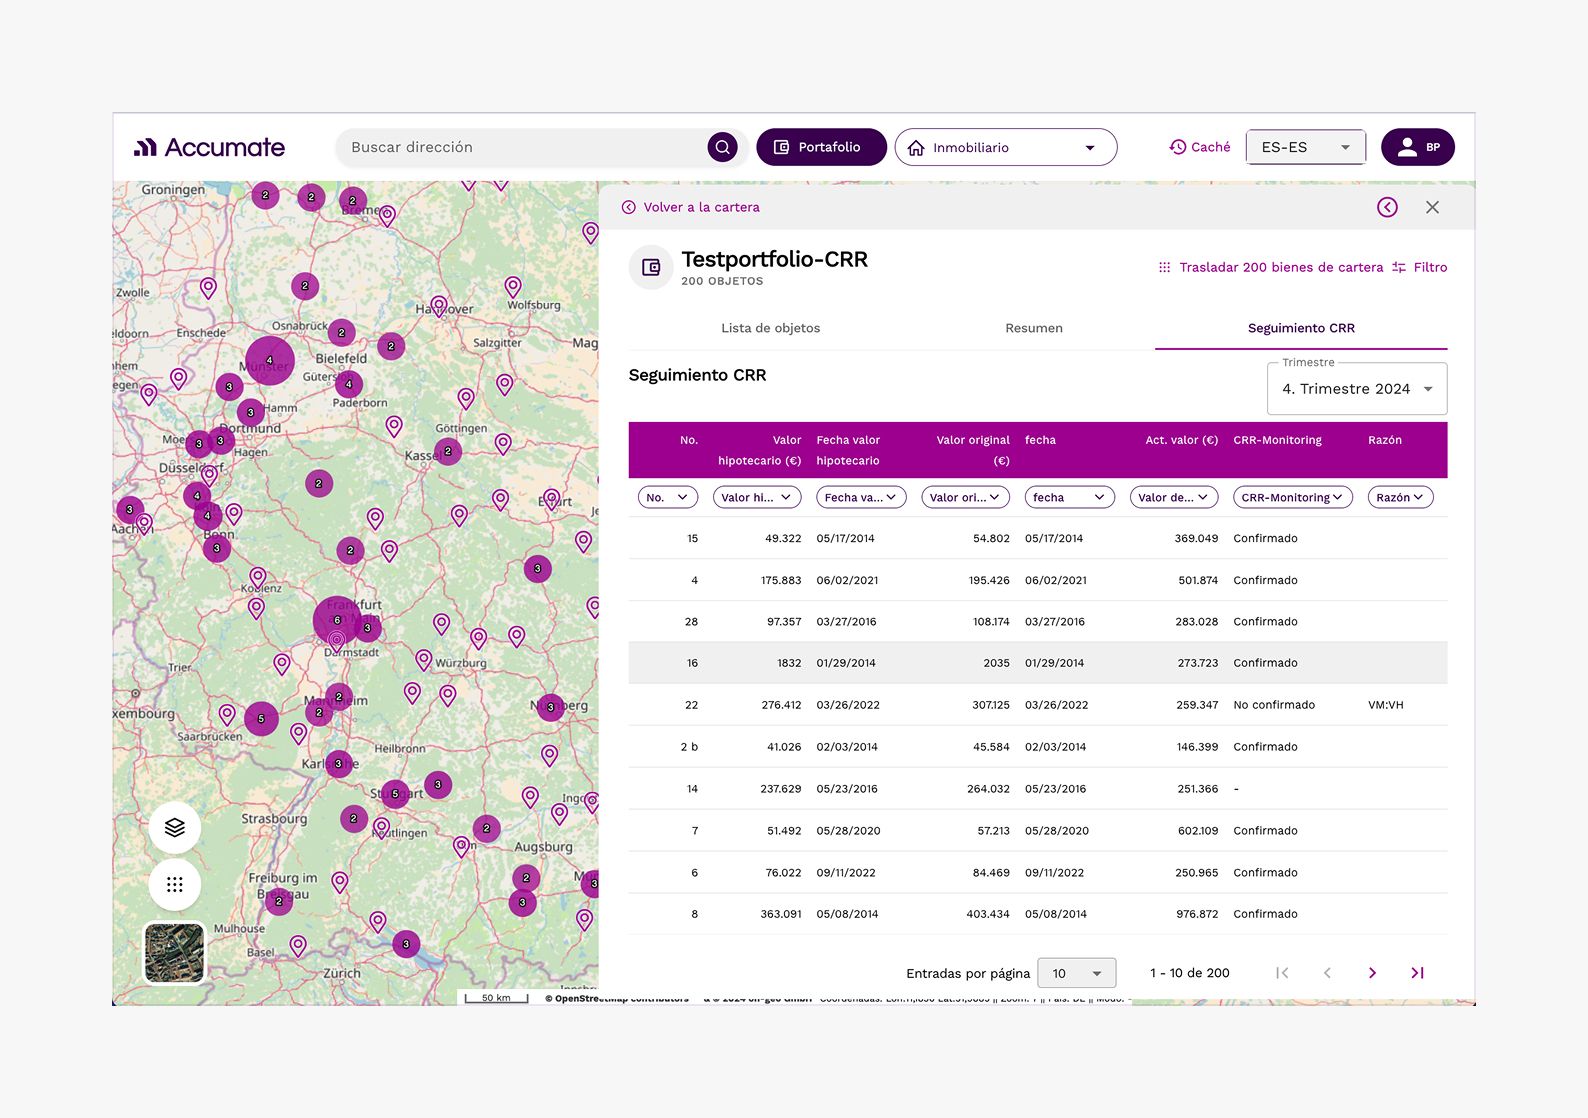The image size is (1588, 1118).
Task: Click the map pin near Zwolle
Action: click(x=208, y=288)
